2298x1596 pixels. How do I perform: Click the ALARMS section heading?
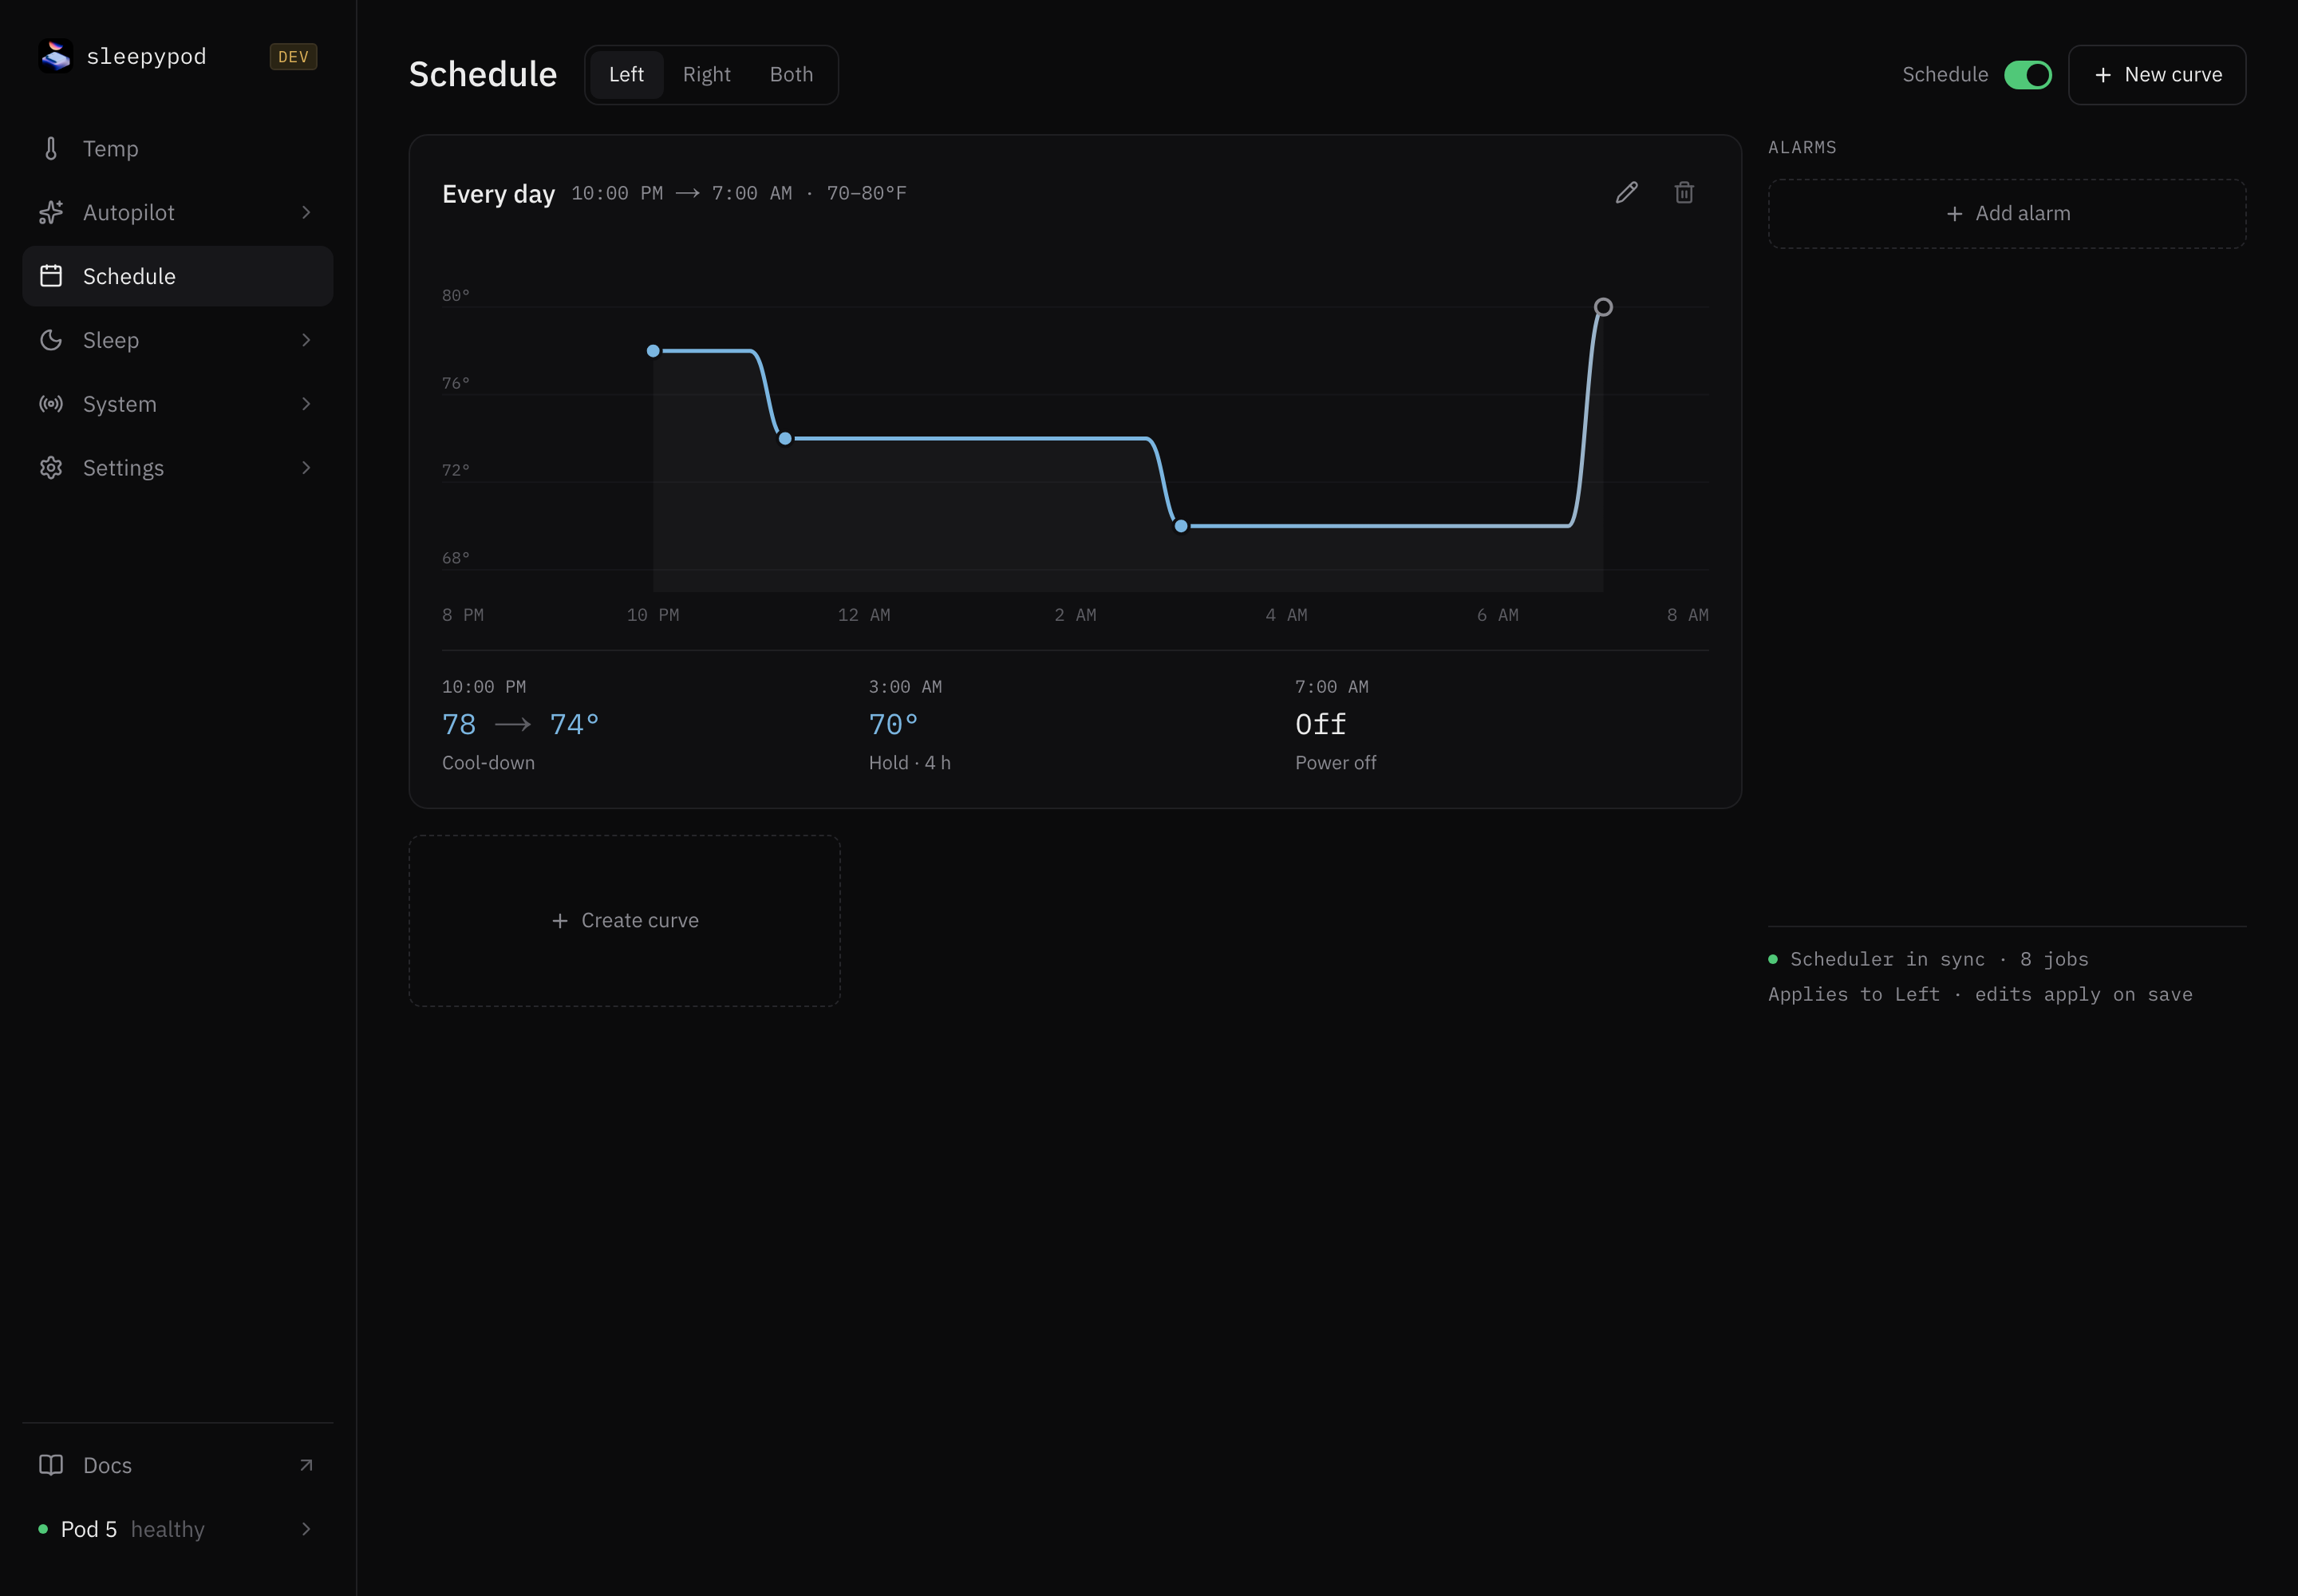point(1802,148)
